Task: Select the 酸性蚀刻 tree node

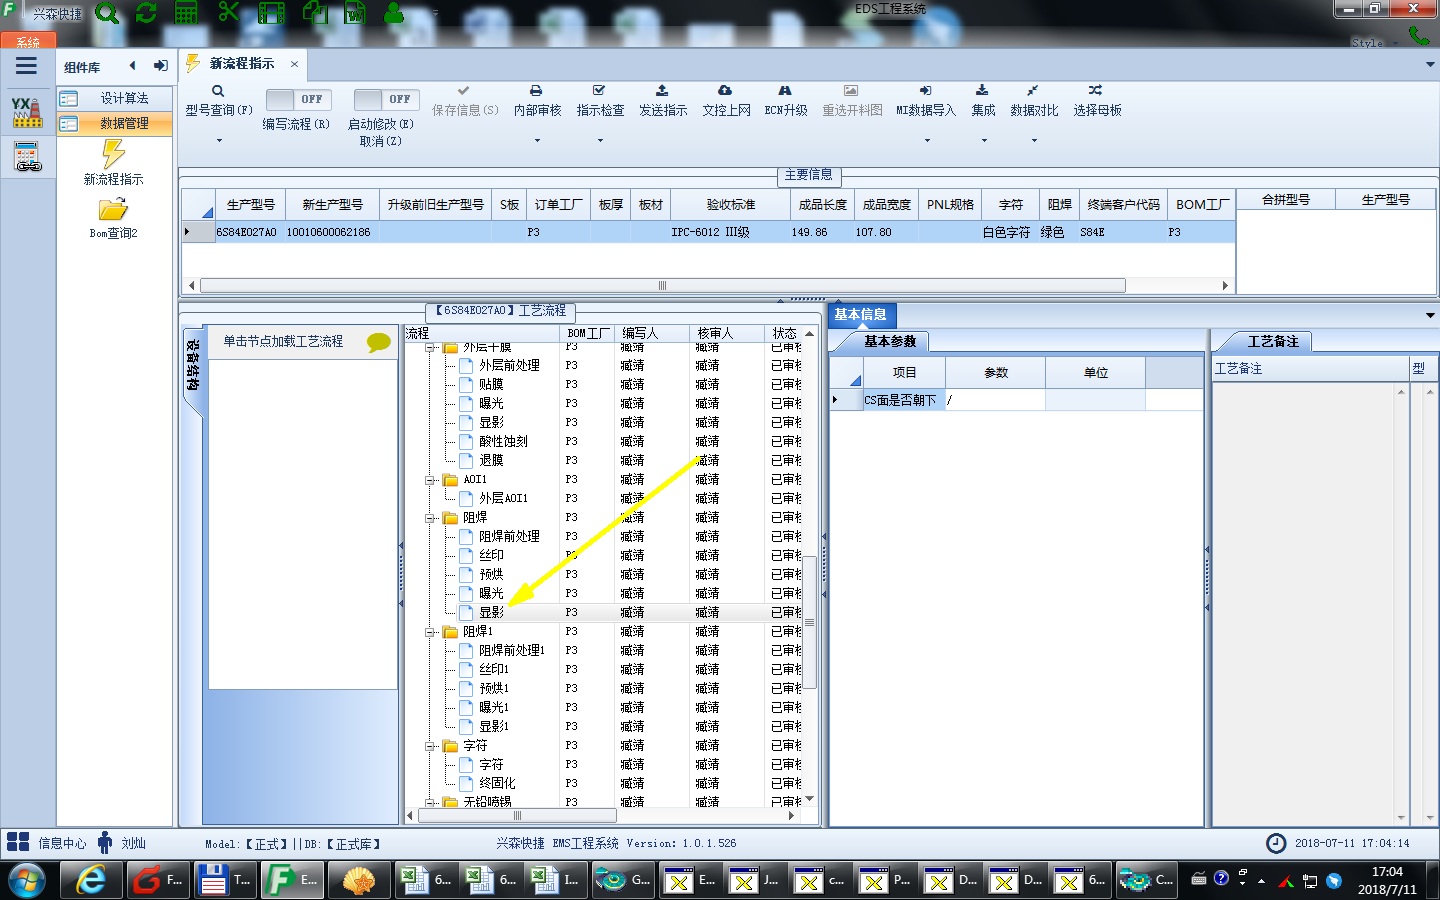Action: tap(503, 441)
